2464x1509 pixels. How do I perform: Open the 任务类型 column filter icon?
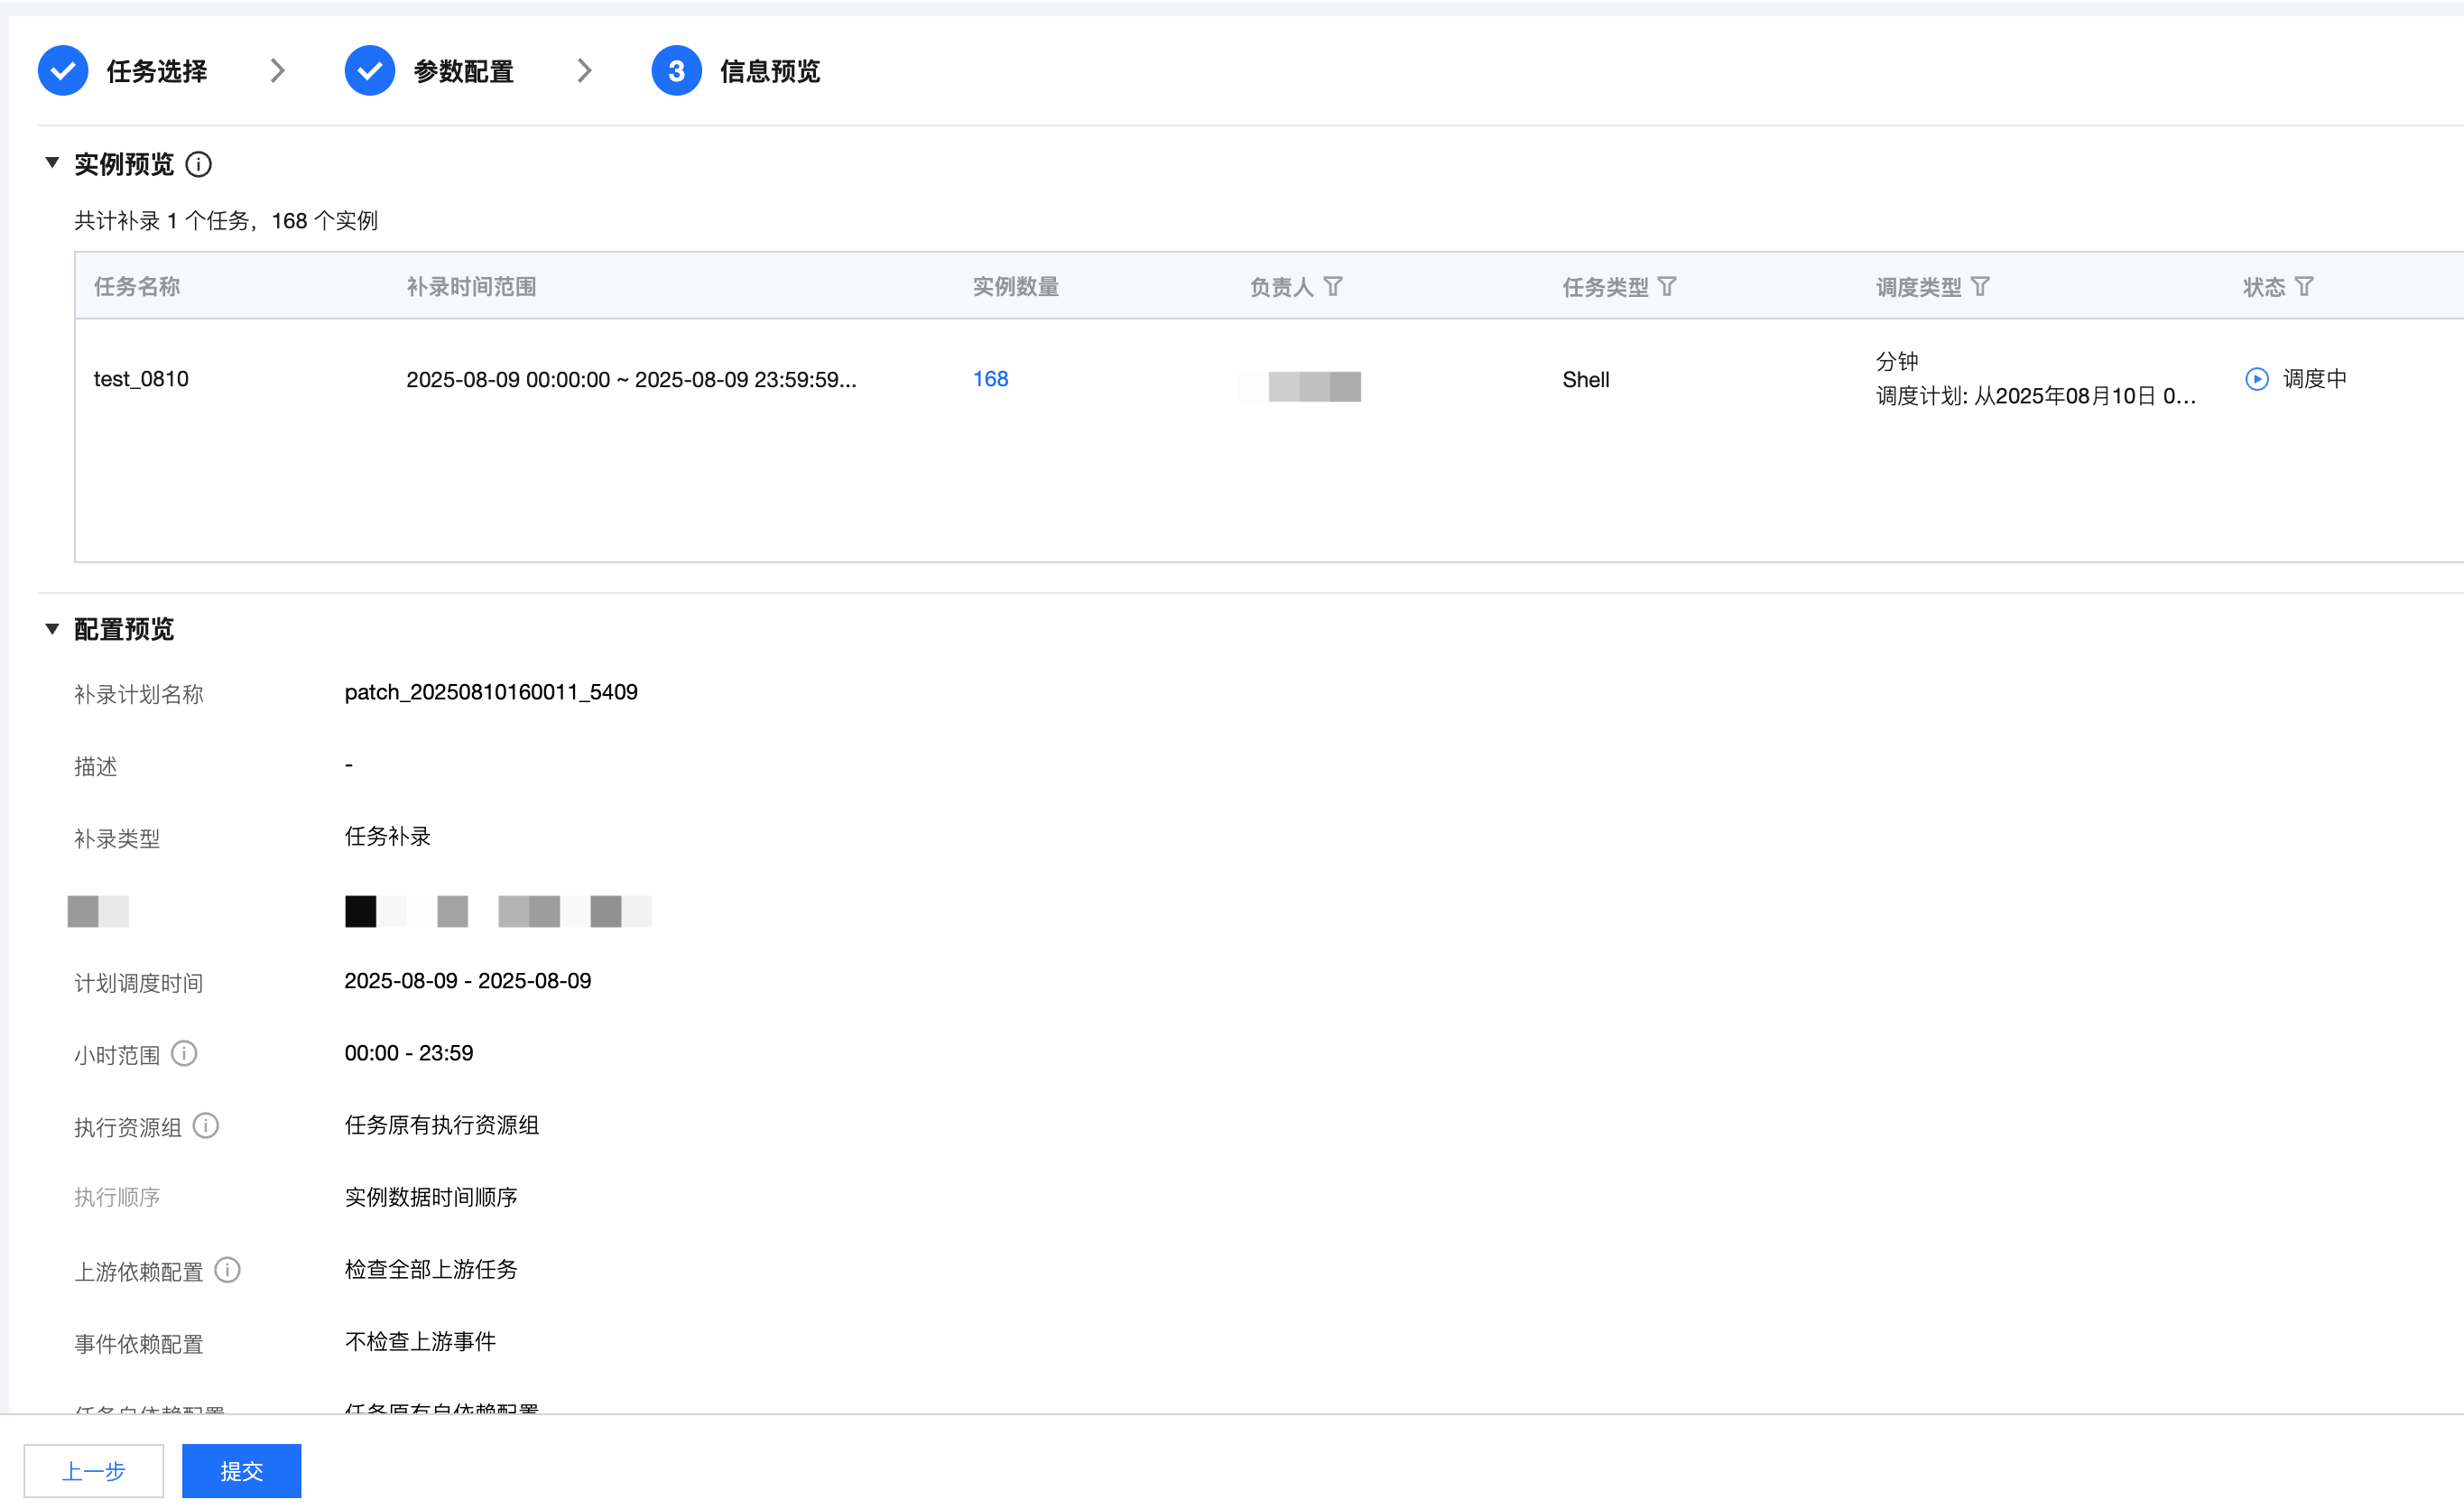tap(1667, 287)
